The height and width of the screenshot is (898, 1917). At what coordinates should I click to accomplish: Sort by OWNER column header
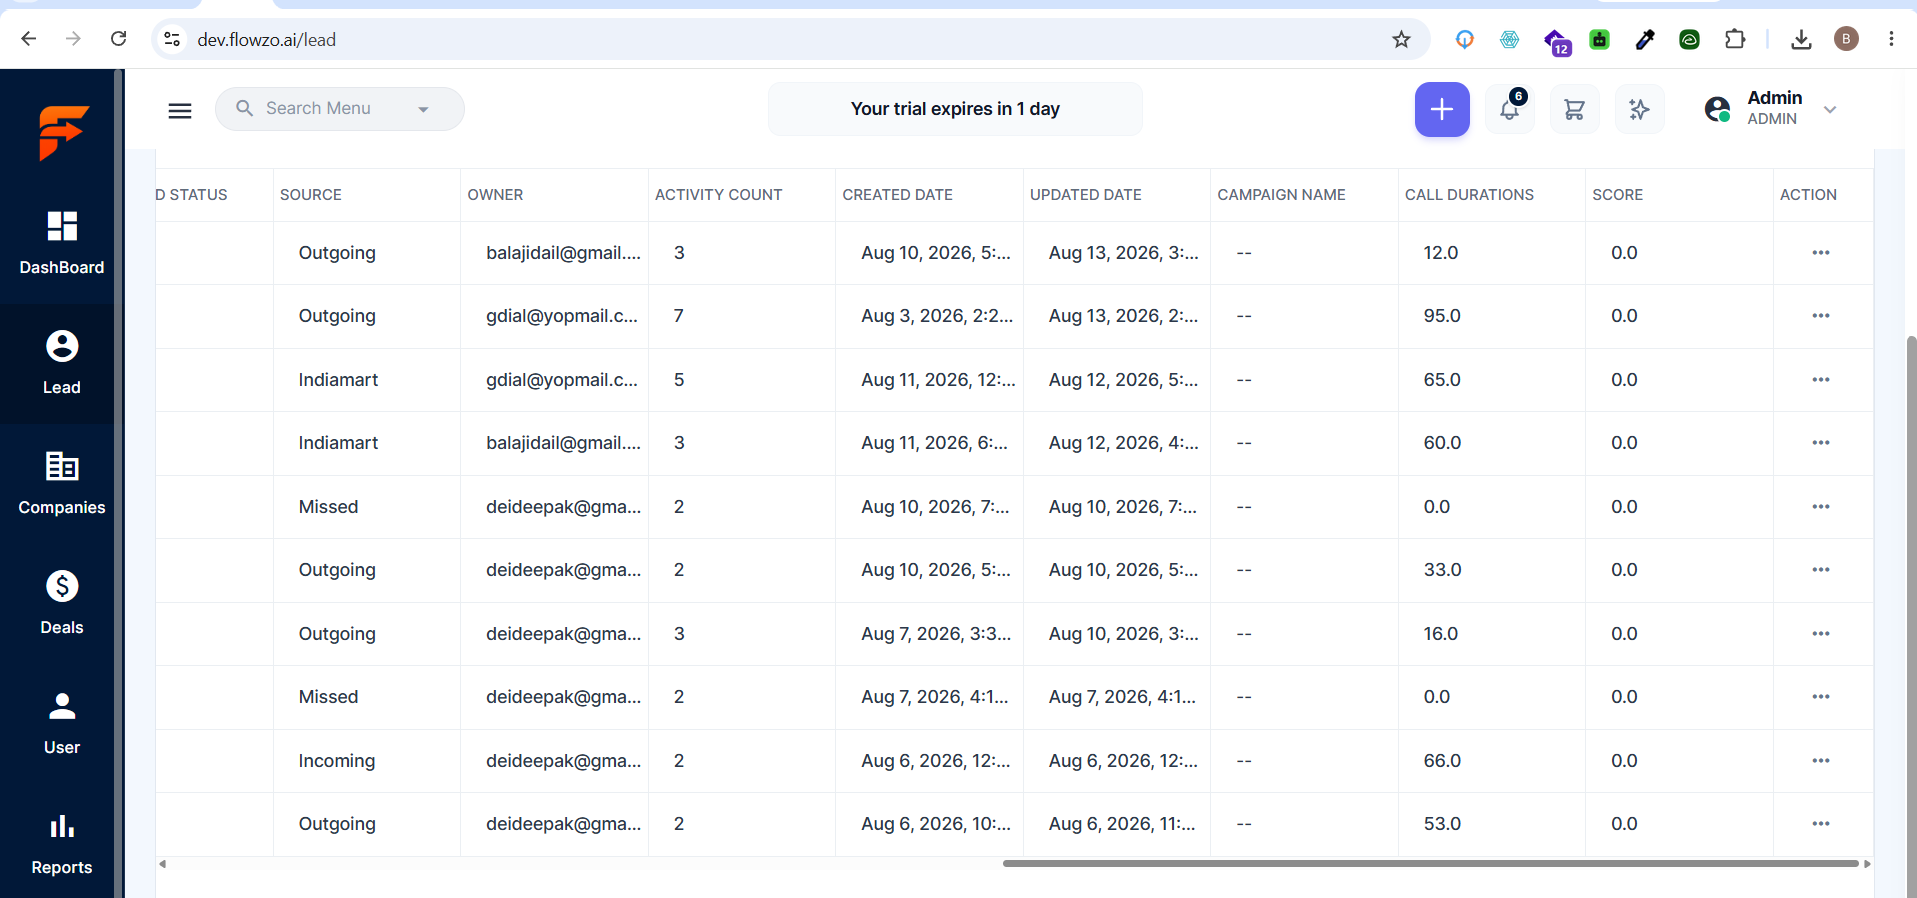click(x=495, y=195)
